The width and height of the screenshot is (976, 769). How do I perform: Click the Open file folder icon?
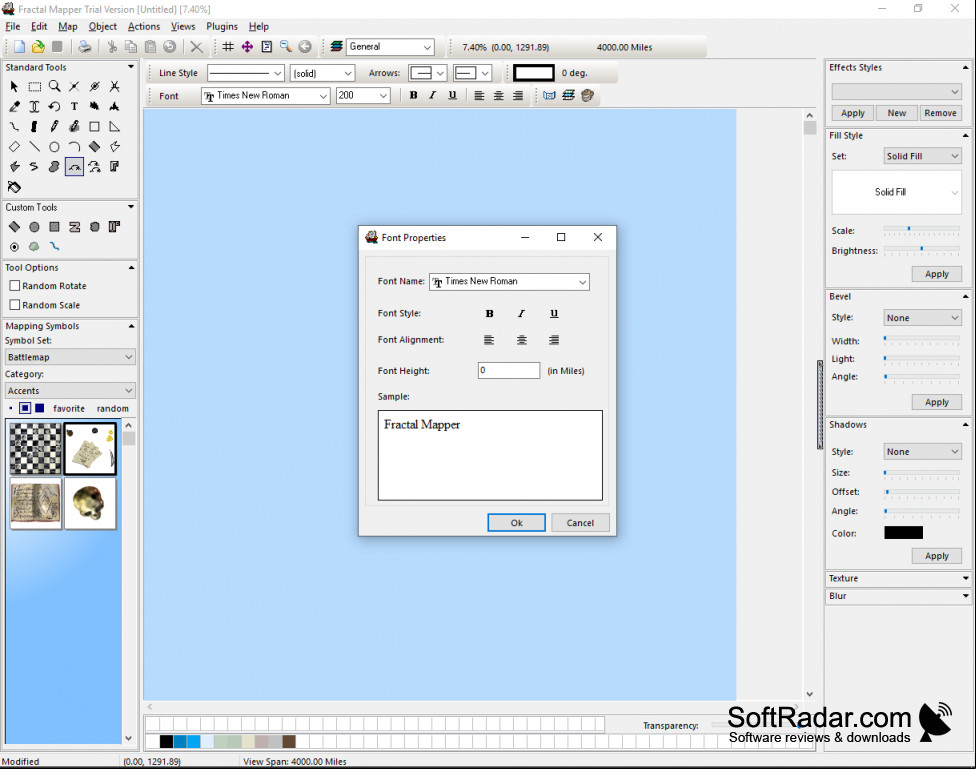[x=38, y=47]
